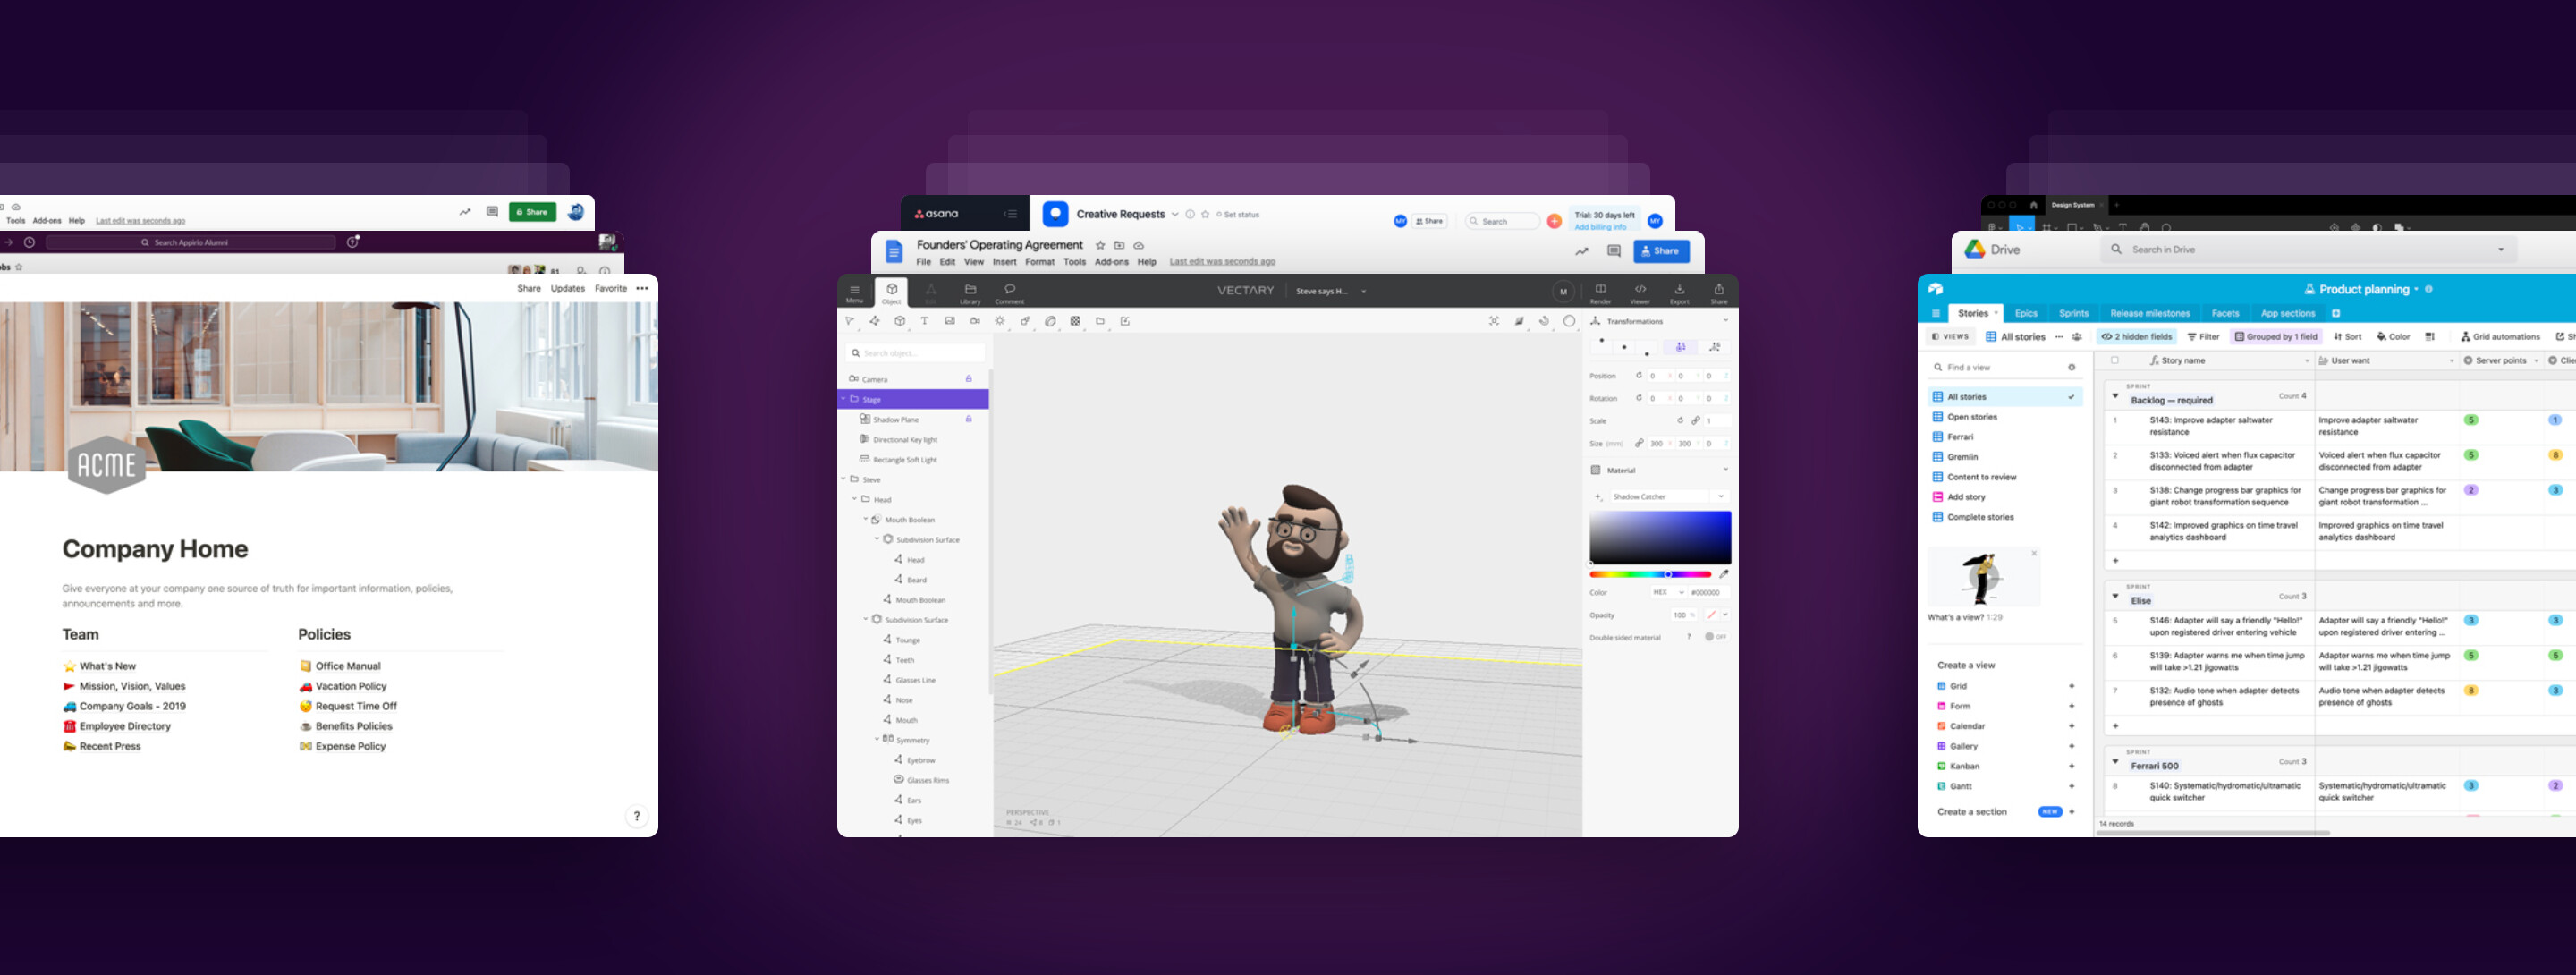
Task: Toggle the Camera lock icon
Action: point(968,379)
